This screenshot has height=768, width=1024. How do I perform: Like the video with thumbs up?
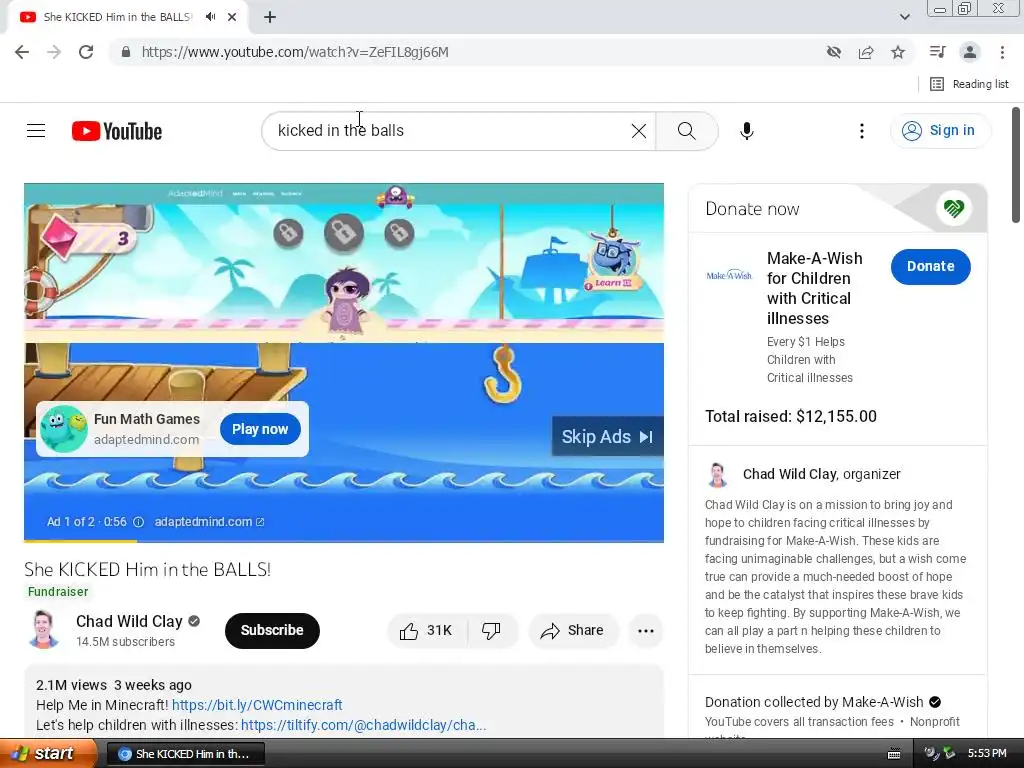(426, 630)
